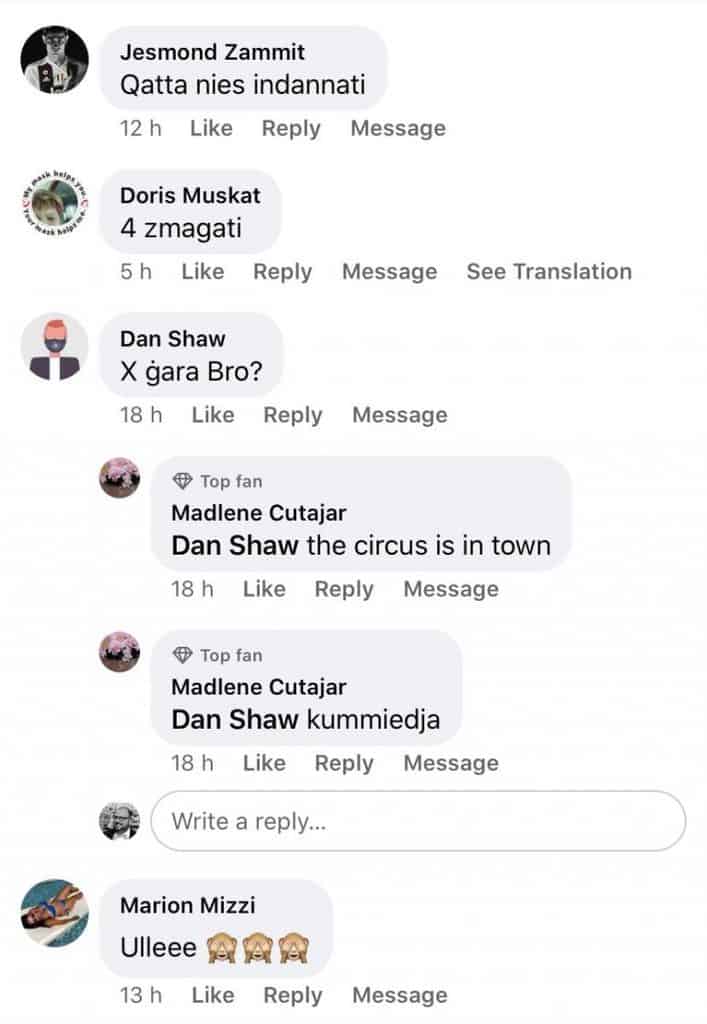The height and width of the screenshot is (1024, 707).
Task: Click the monkey emojis in Marion Mizzi's comment
Action: coord(258,948)
